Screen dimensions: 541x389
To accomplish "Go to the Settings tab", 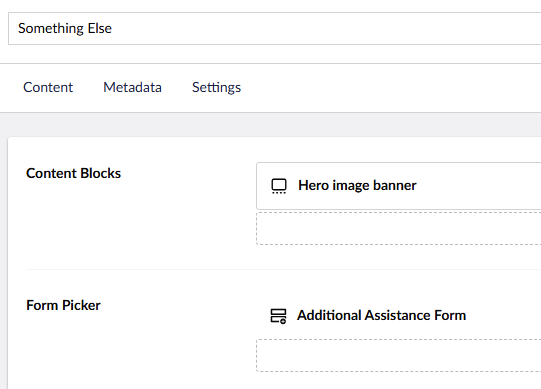I will pos(216,87).
